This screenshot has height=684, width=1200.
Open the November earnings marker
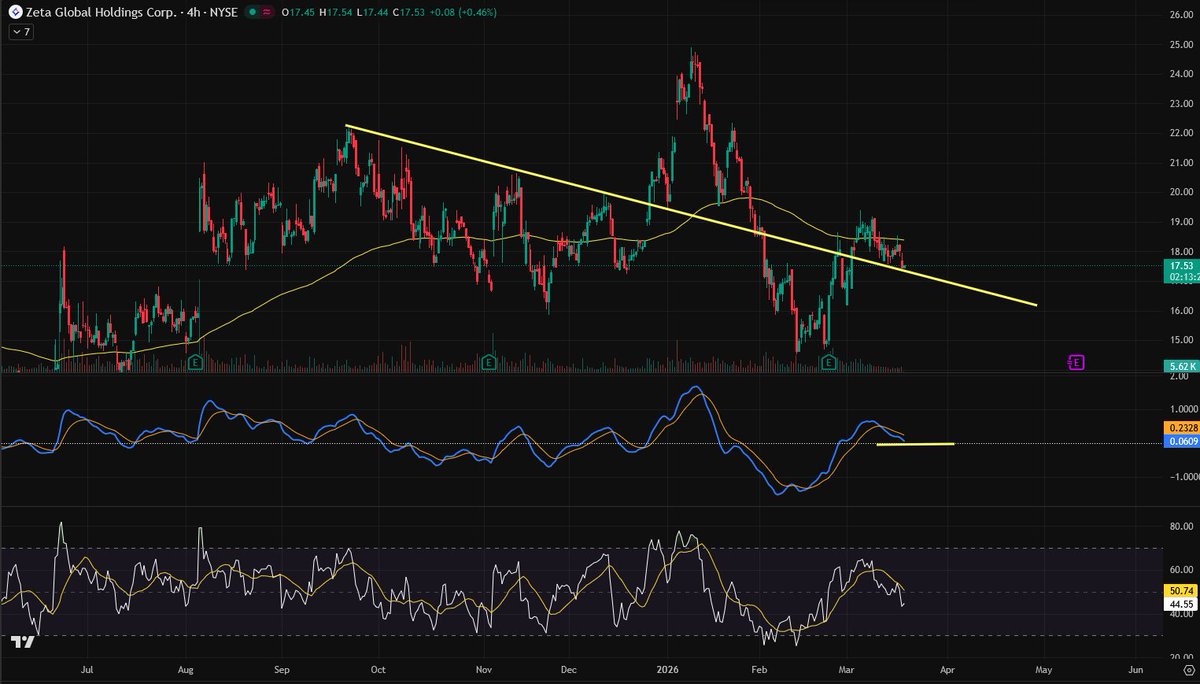(x=489, y=361)
